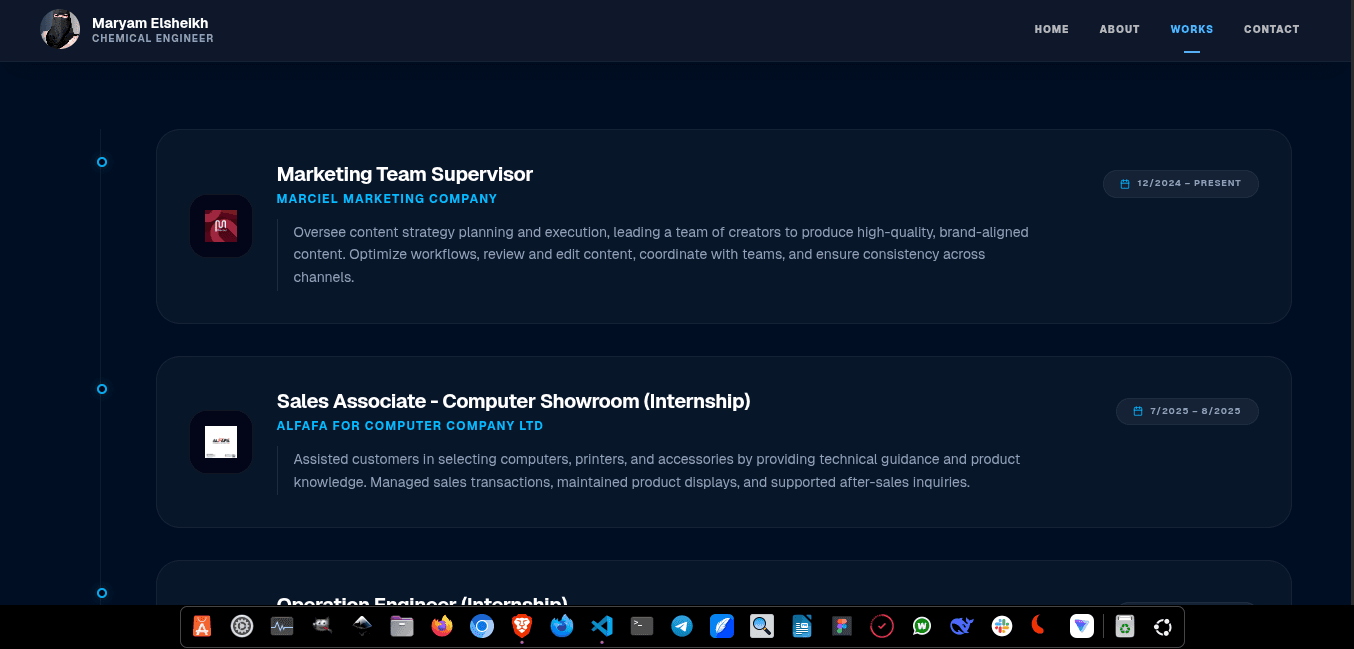Image resolution: width=1354 pixels, height=649 pixels.
Task: Open the Trash in the dock
Action: coord(1125,627)
